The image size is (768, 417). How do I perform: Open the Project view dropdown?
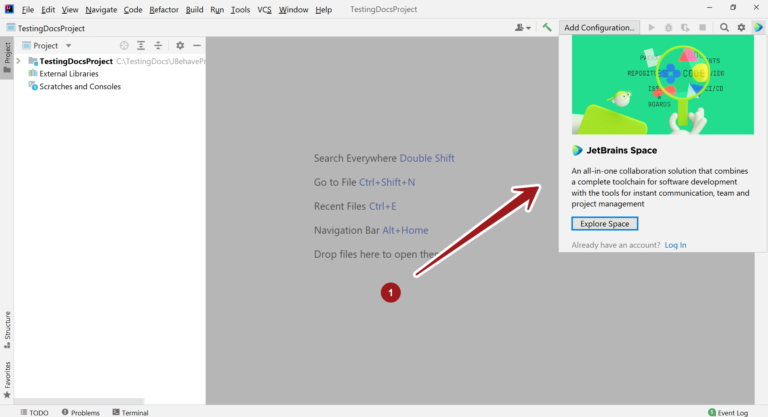tap(68, 46)
